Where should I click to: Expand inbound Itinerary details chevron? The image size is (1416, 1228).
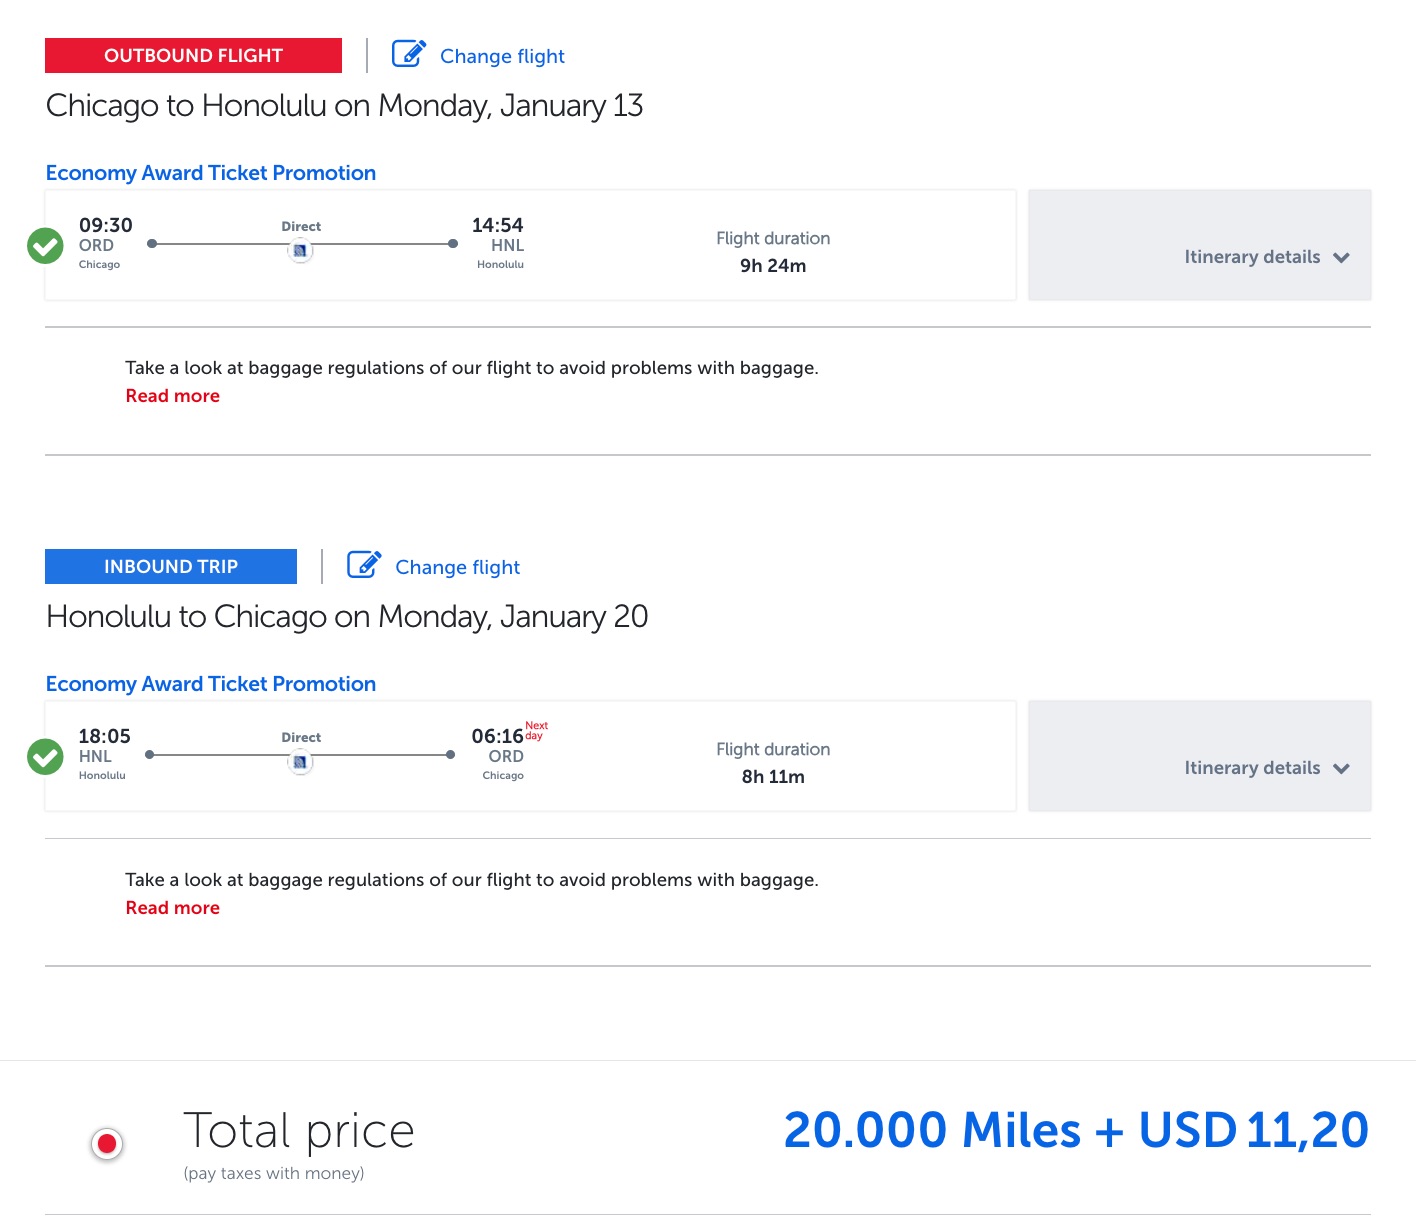click(x=1341, y=769)
